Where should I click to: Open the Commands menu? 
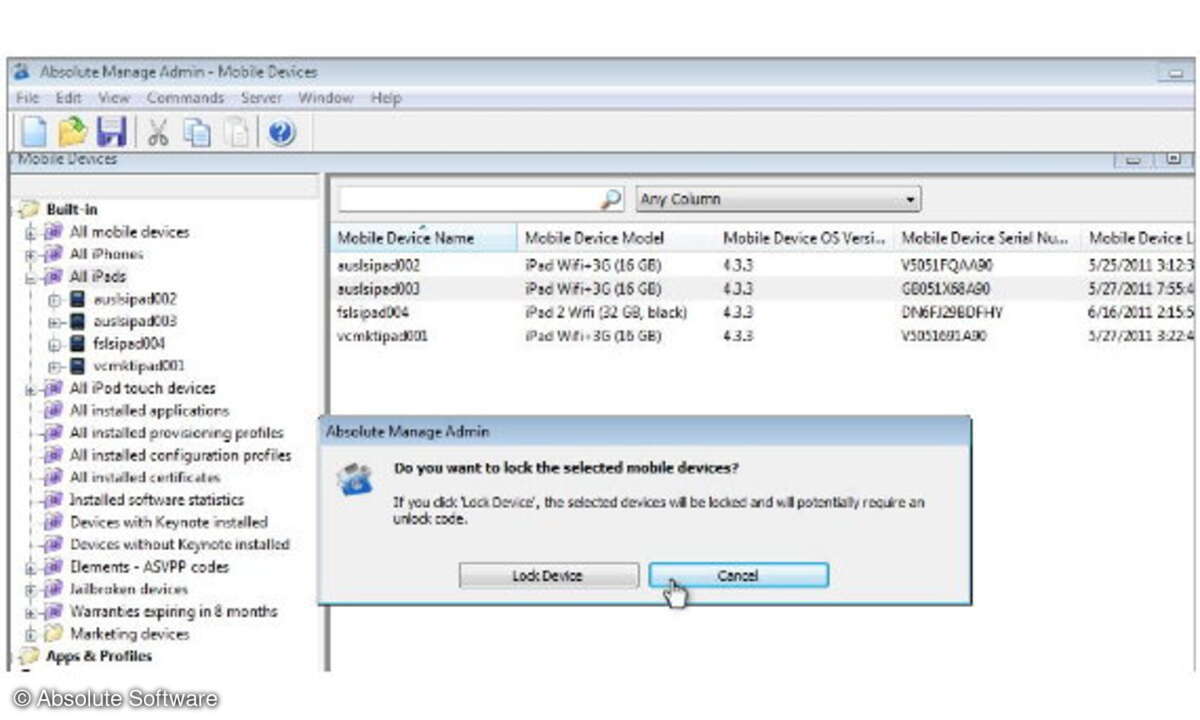(185, 98)
